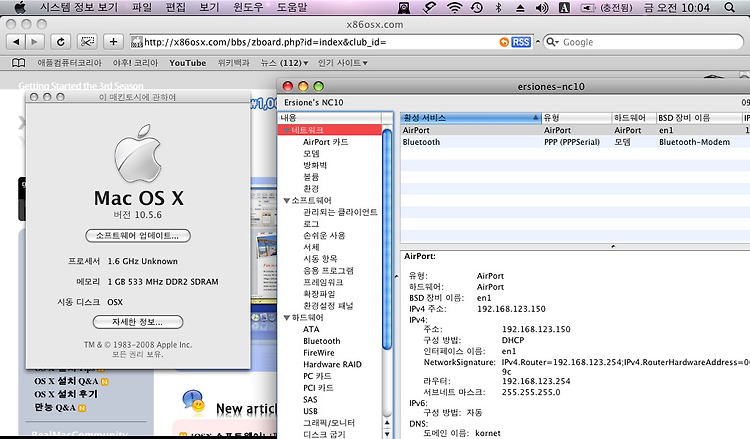Select AirPort 카드 in the sidebar
Viewport: 750px width, 439px height.
325,142
